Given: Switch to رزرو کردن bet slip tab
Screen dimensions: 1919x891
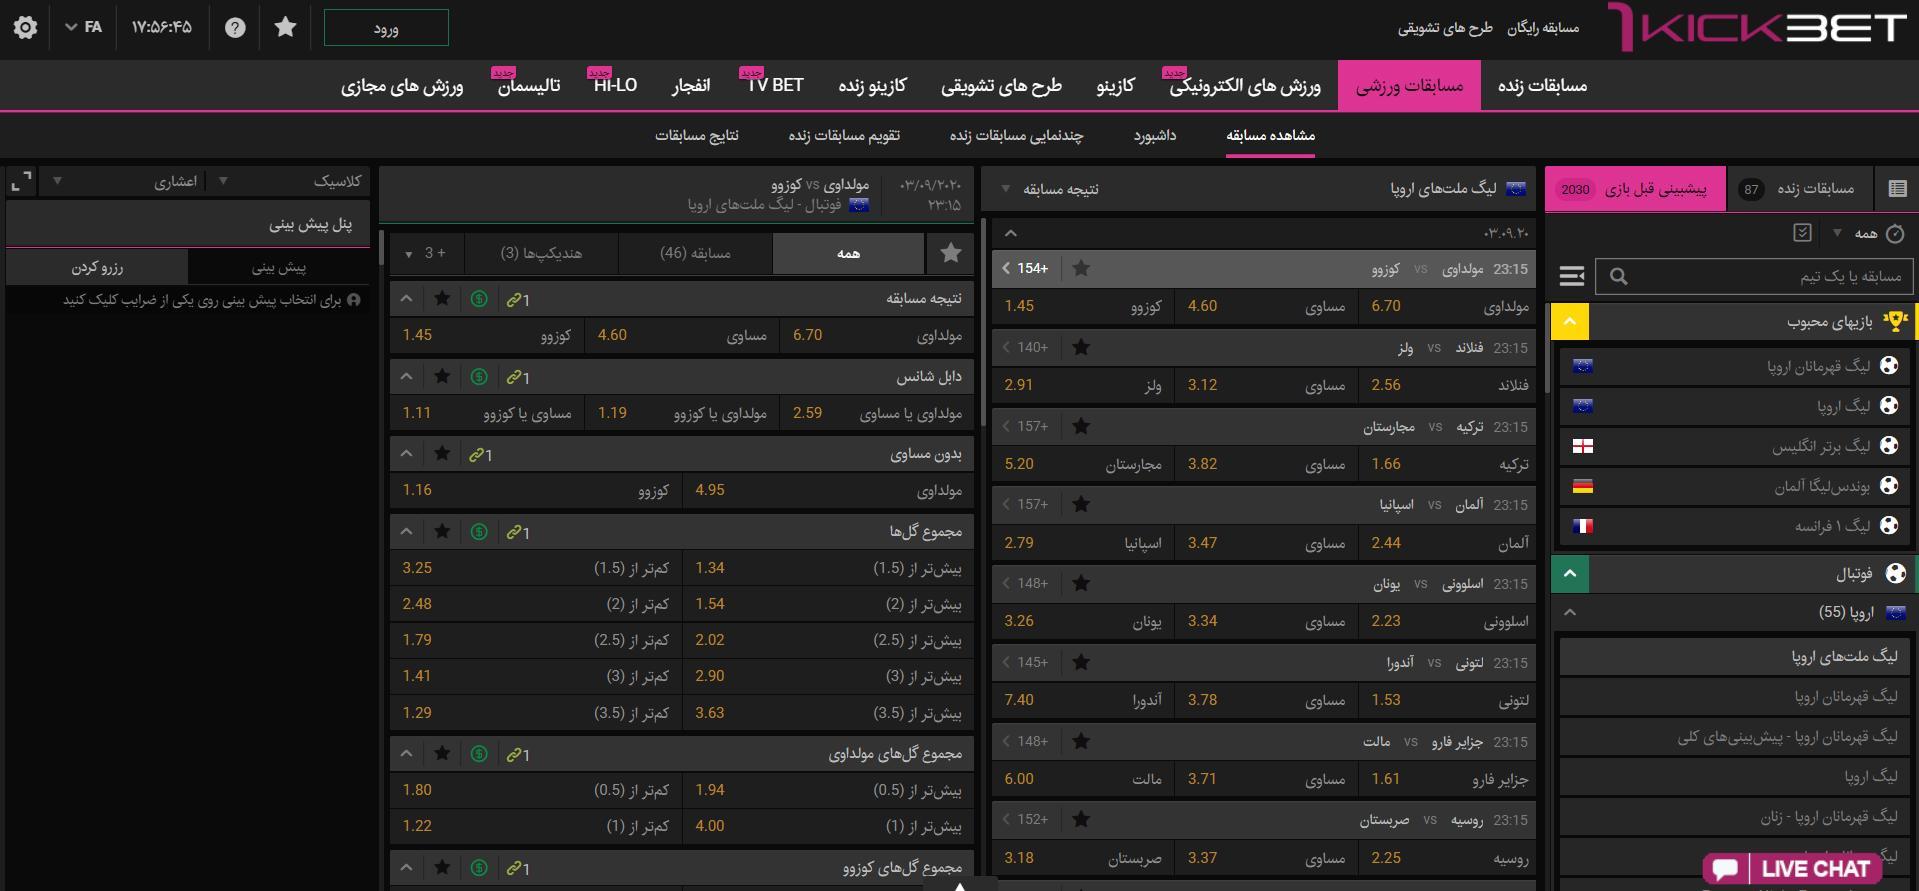Looking at the screenshot, I should (97, 267).
